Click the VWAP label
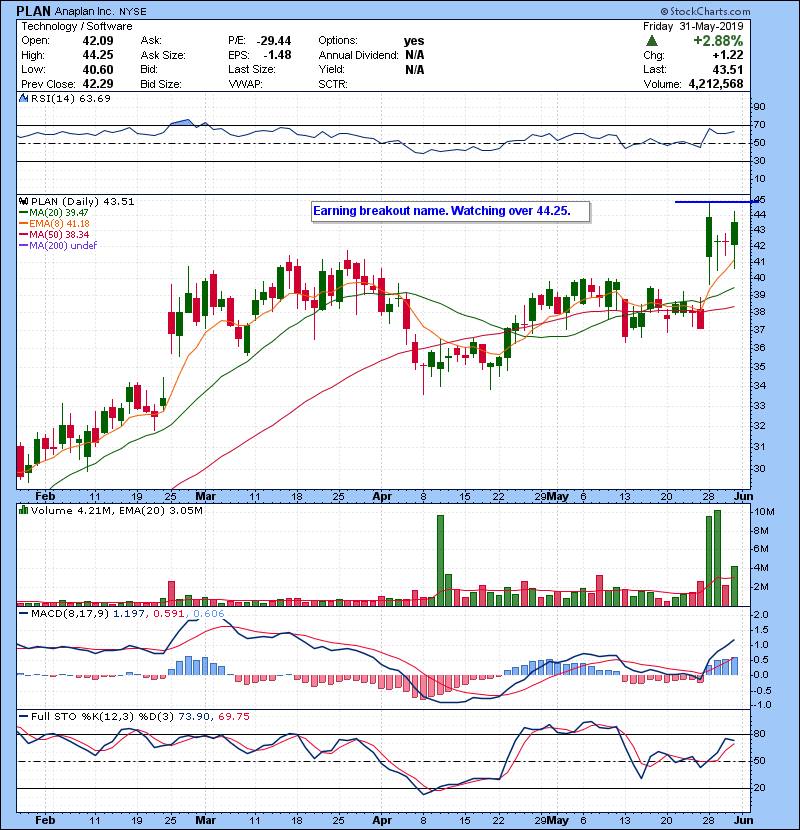This screenshot has height=830, width=800. [x=245, y=84]
